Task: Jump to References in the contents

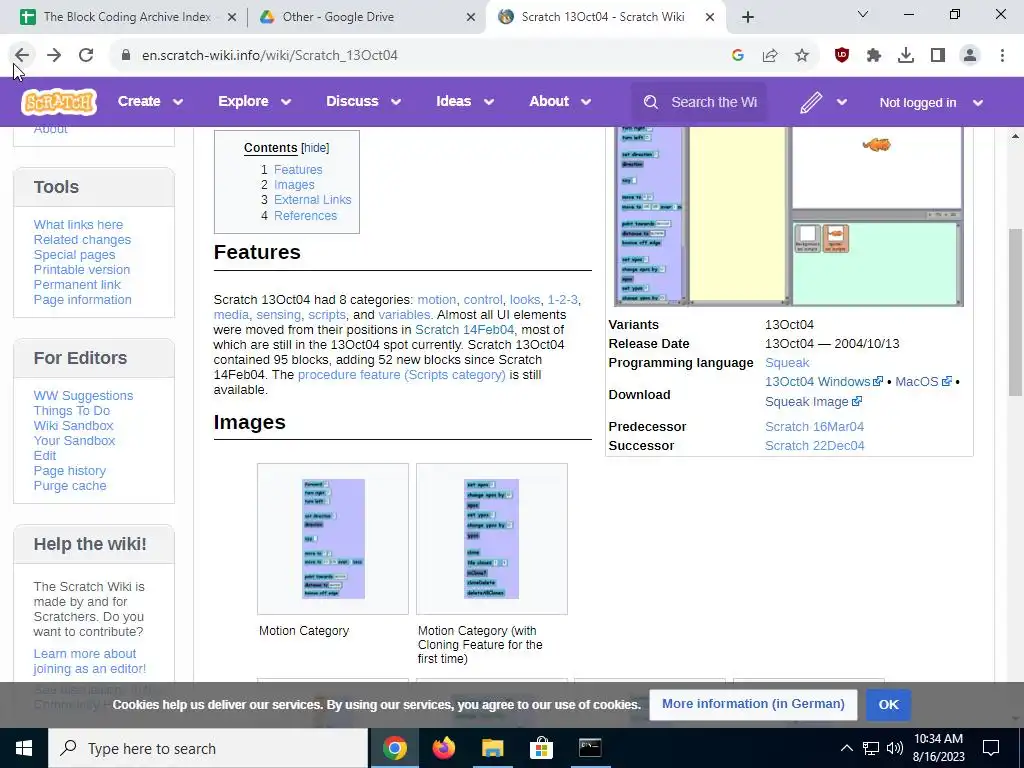Action: (x=305, y=216)
